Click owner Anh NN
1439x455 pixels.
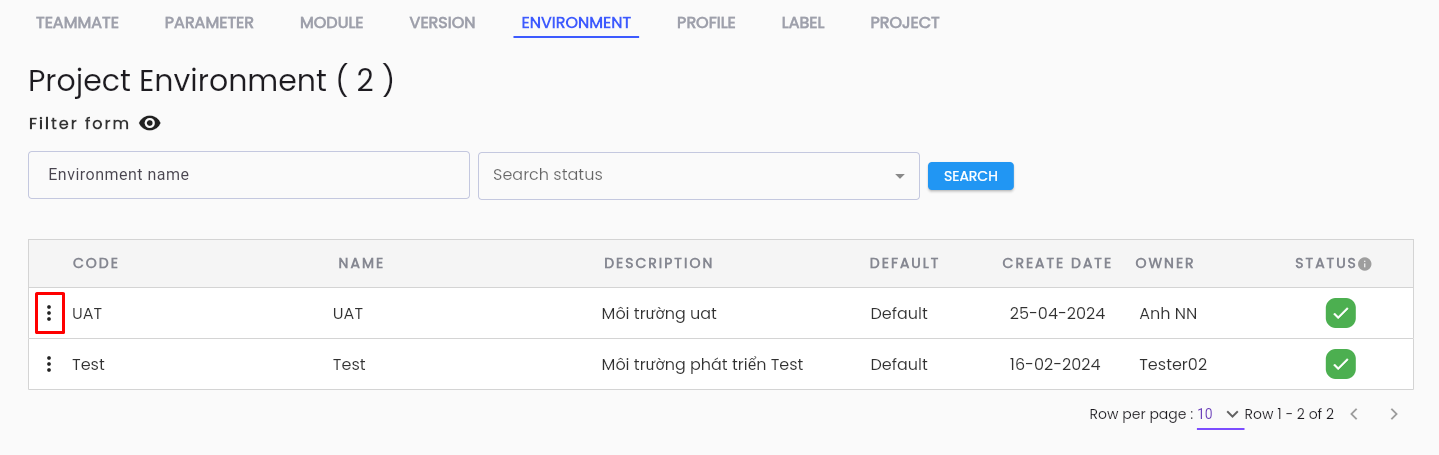point(1168,314)
